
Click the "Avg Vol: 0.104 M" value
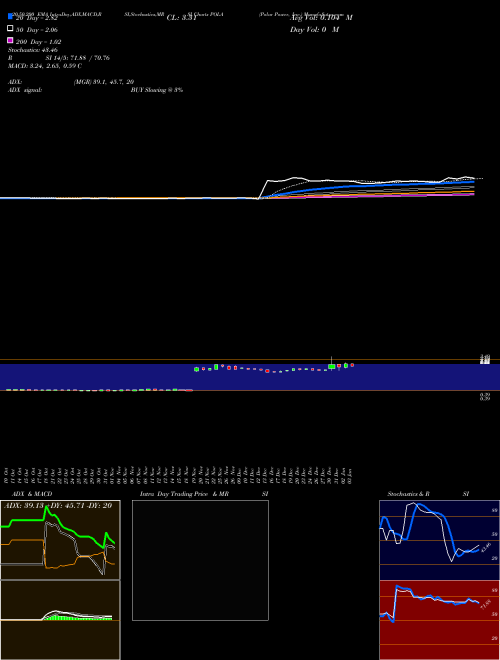[321, 18]
